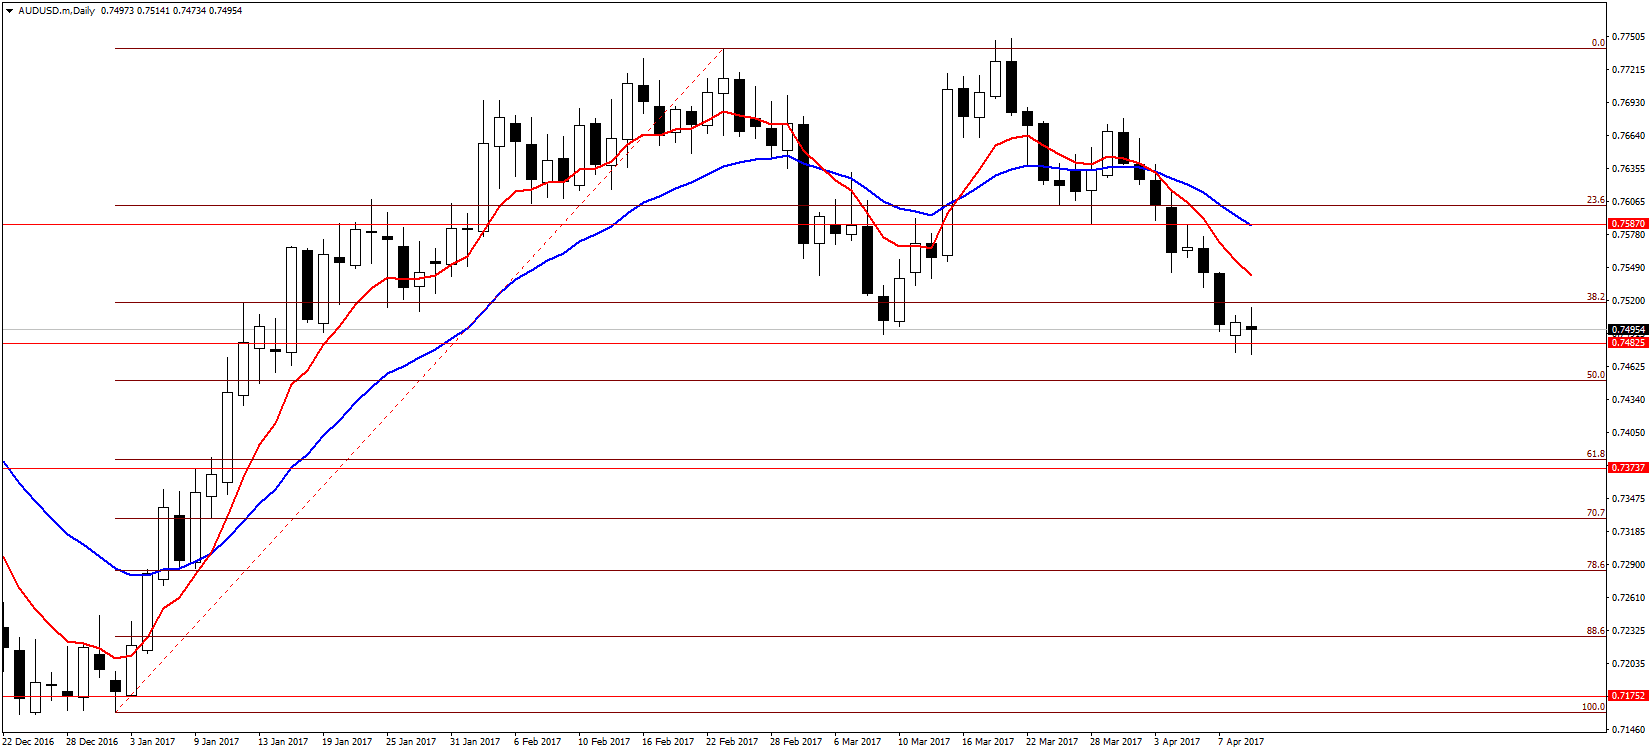Click the Fibonacci 0.0 level label
The height and width of the screenshot is (753, 1649).
click(1598, 43)
